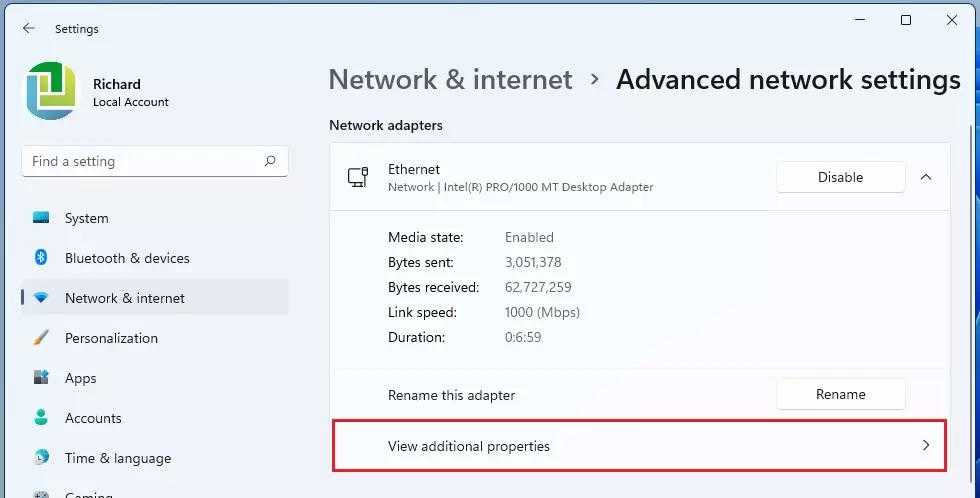
Task: Focus the Find a setting search box
Action: click(x=145, y=161)
